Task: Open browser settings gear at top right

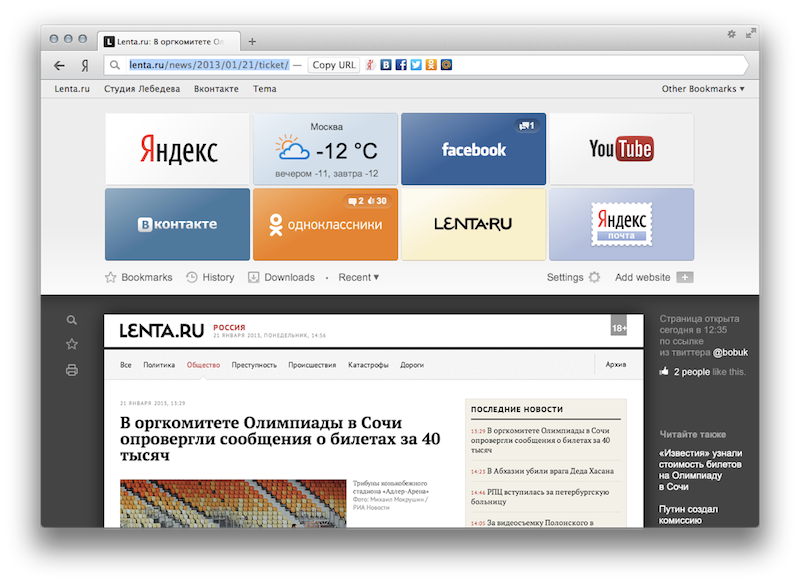Action: tap(732, 34)
